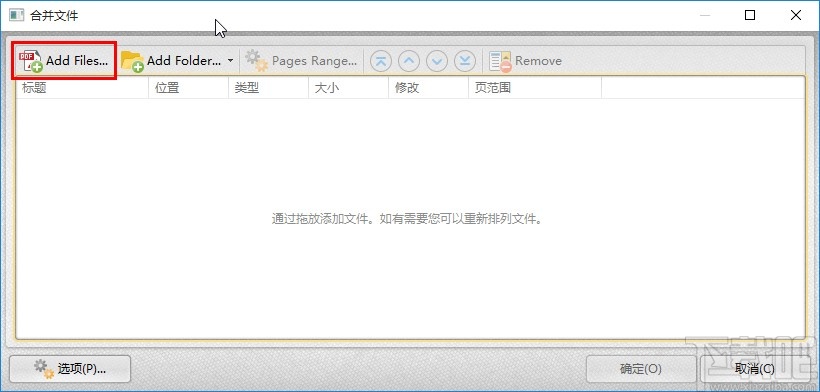Click the 合并文件 title bar app icon

point(17,15)
